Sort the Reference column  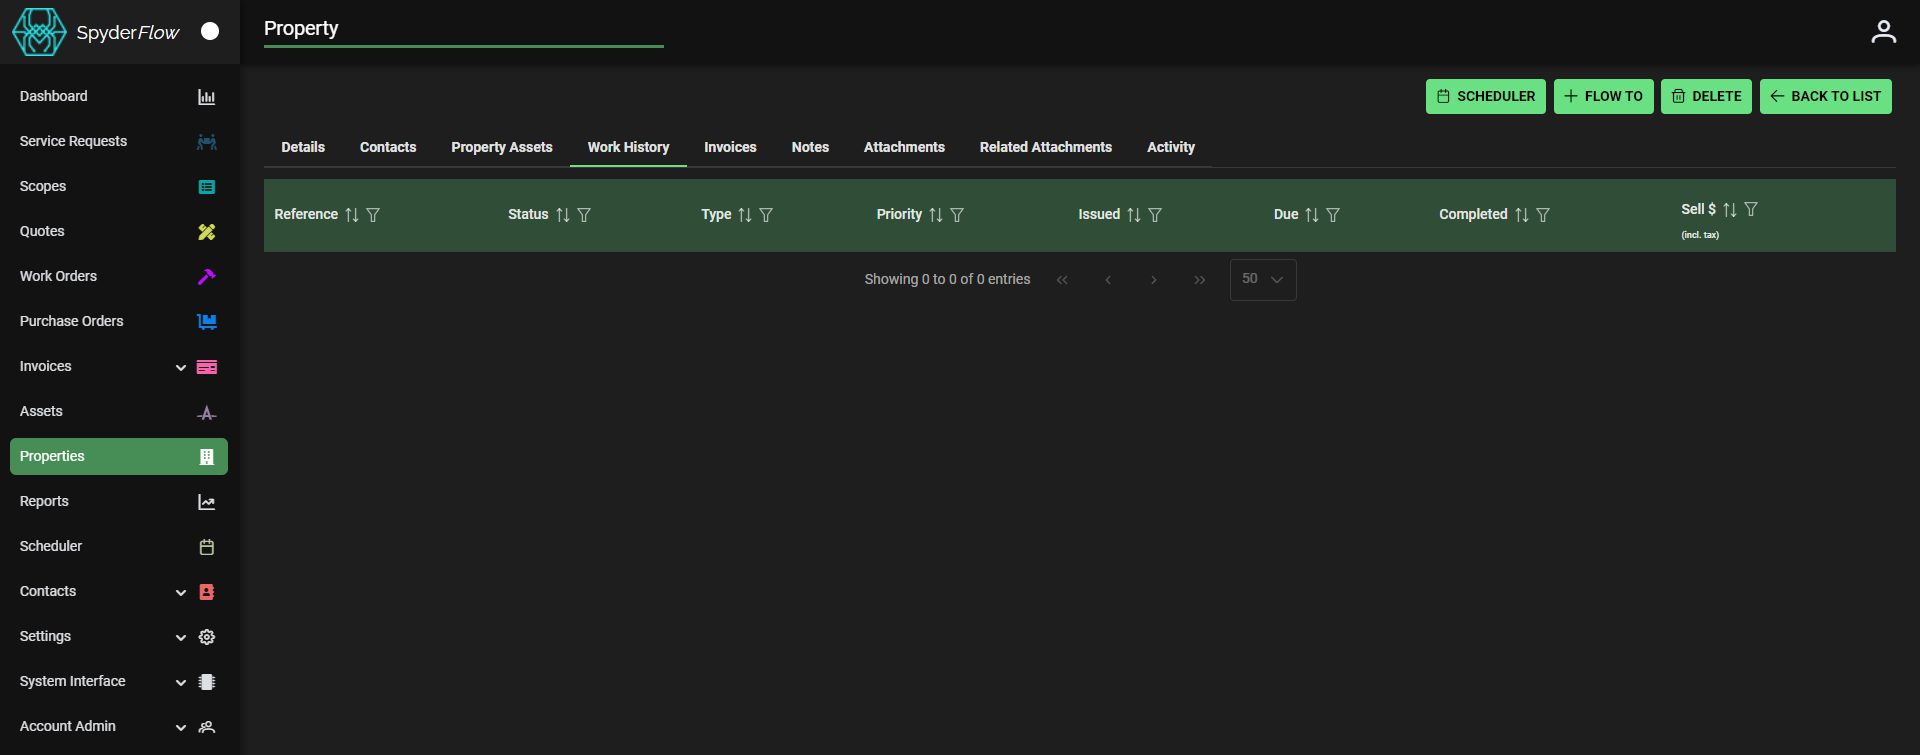pos(352,215)
